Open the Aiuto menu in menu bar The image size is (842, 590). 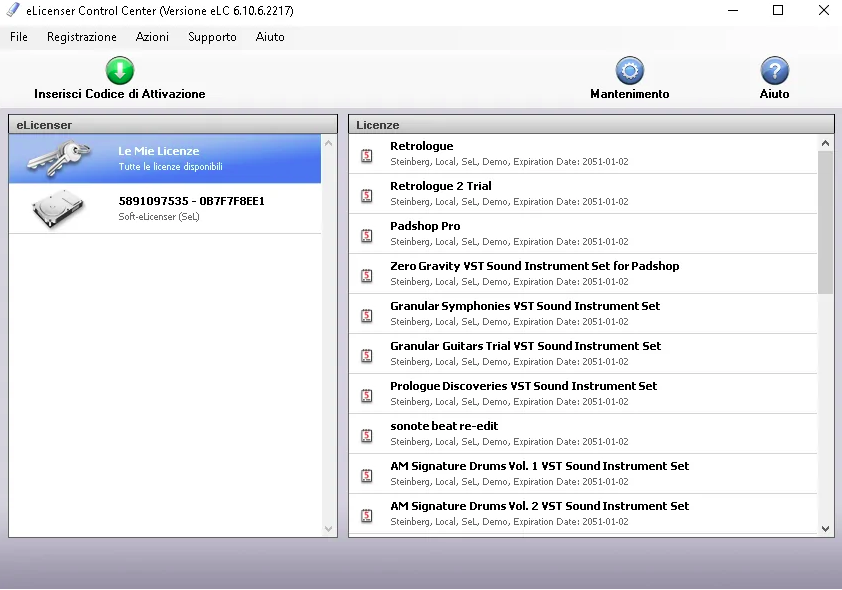(x=270, y=37)
